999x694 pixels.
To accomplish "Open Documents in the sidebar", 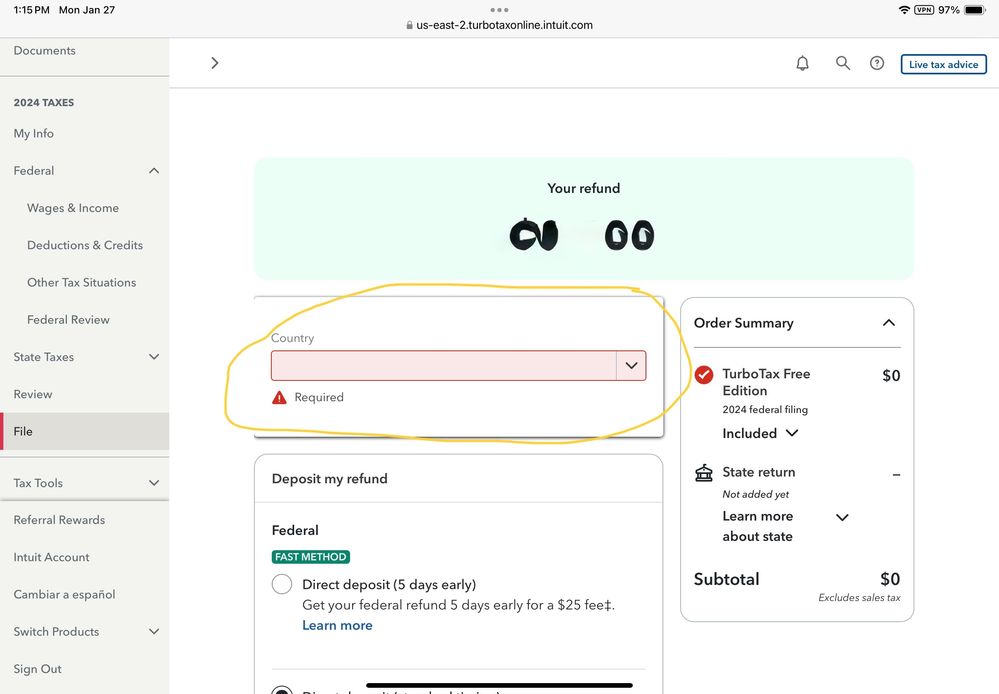I will [x=45, y=50].
